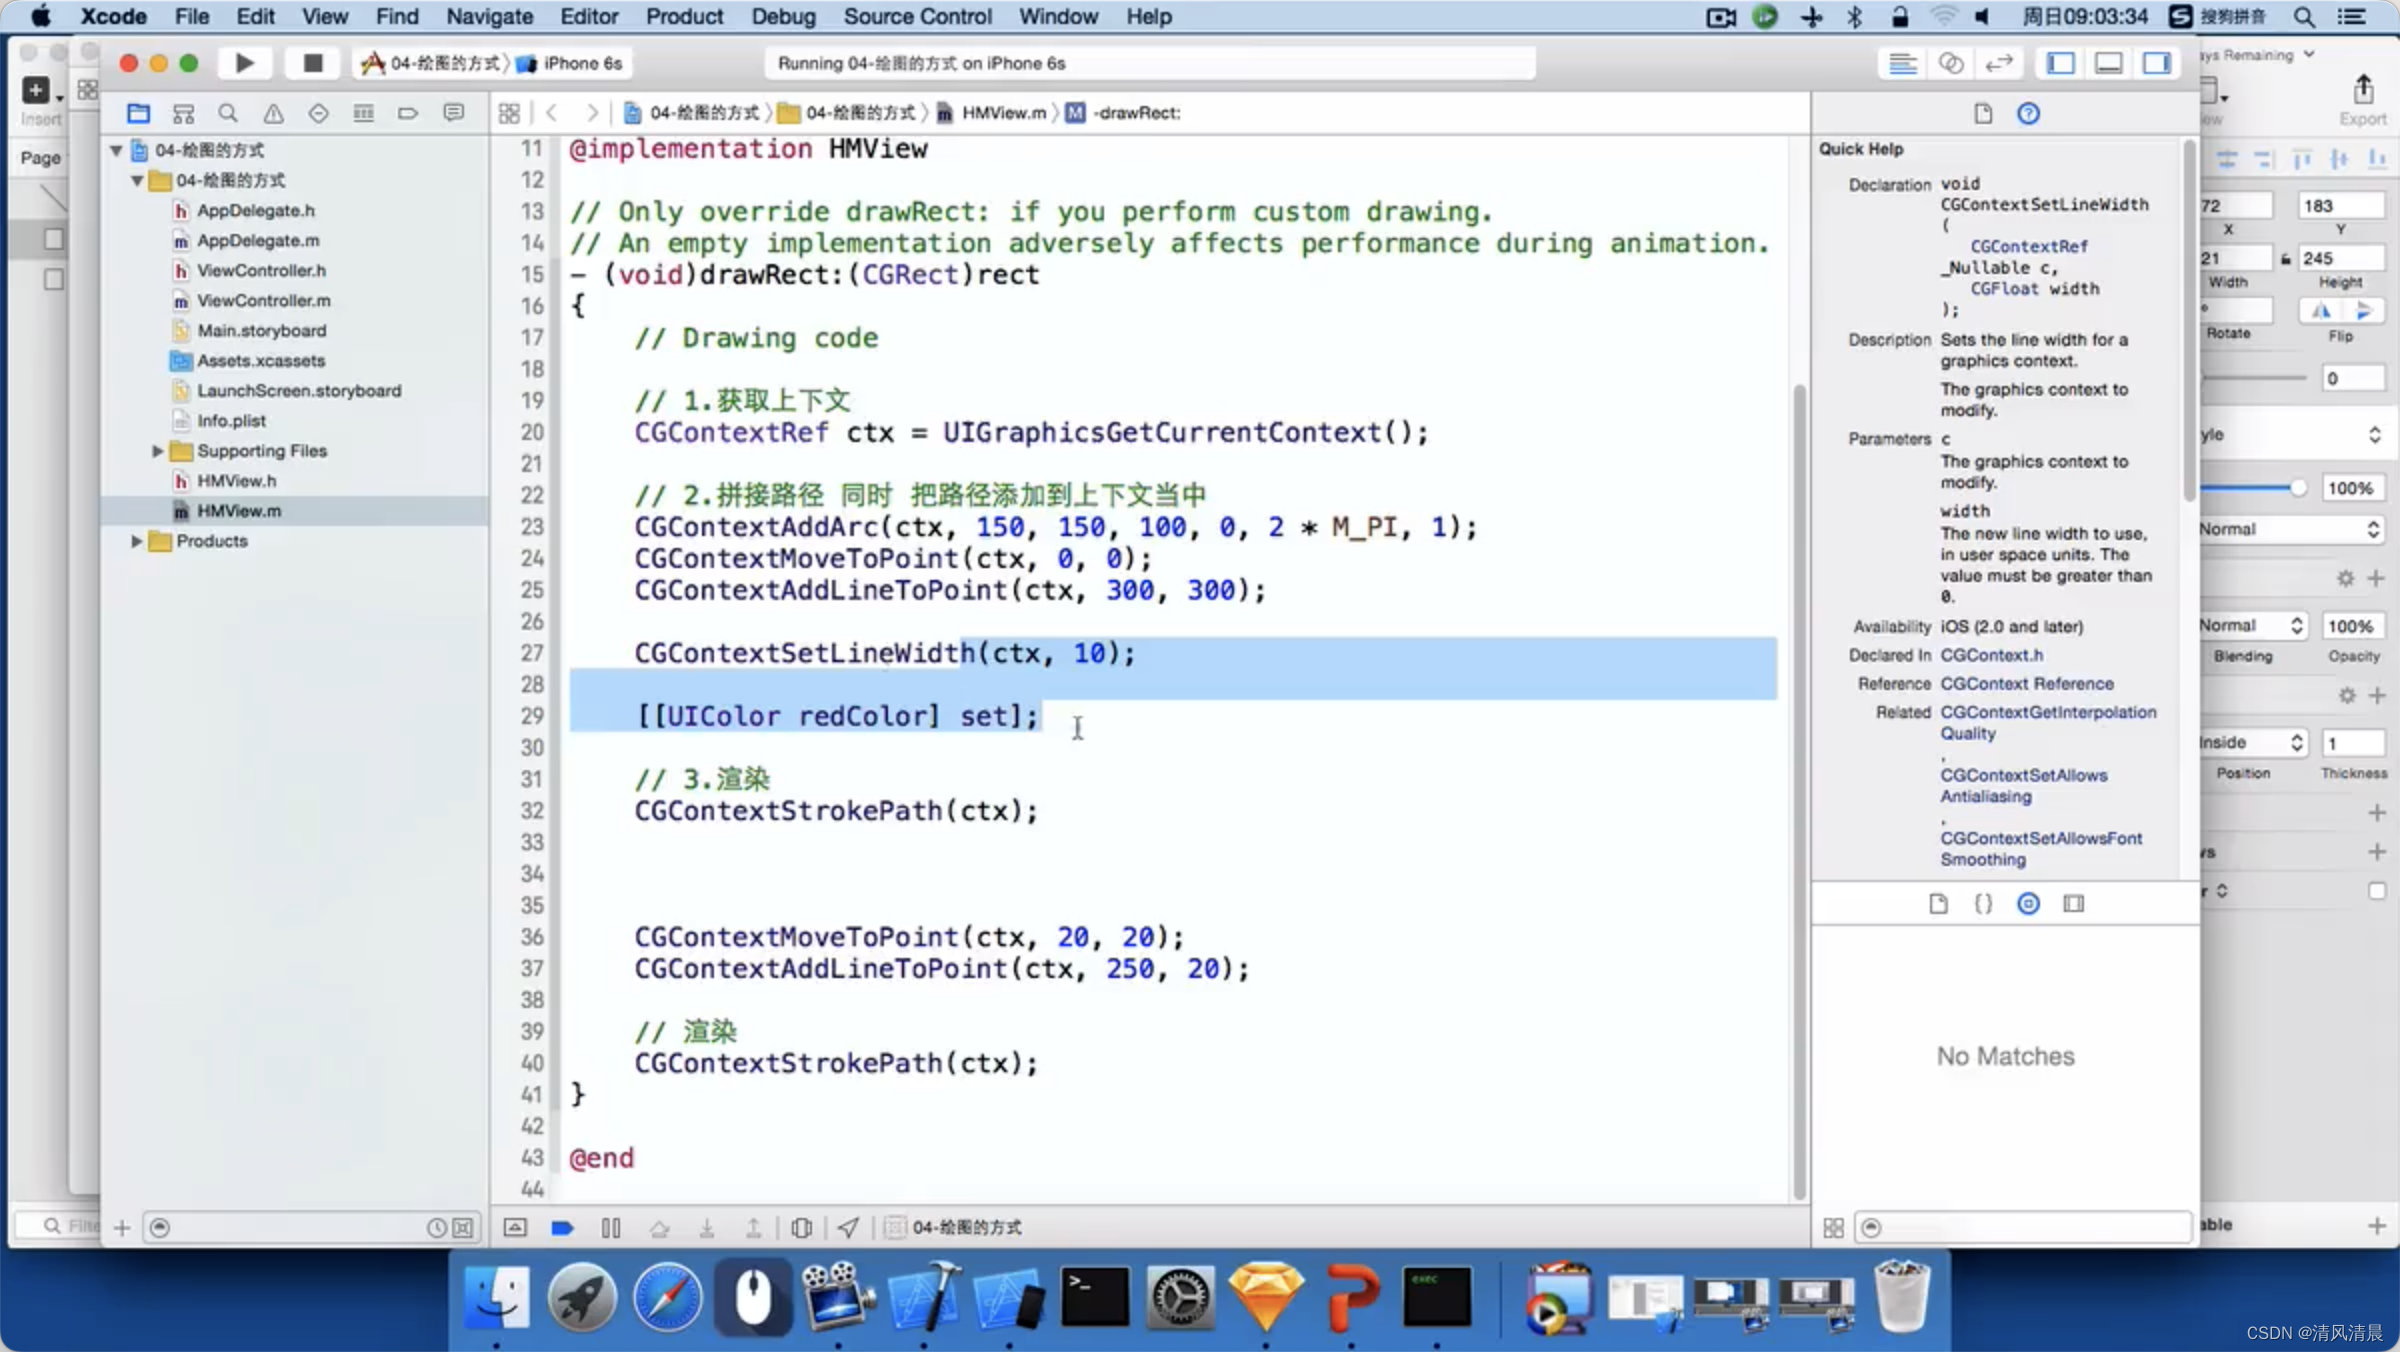The width and height of the screenshot is (2400, 1352).
Task: Click the Debug view hierarchy icon
Action: pyautogui.click(x=801, y=1227)
